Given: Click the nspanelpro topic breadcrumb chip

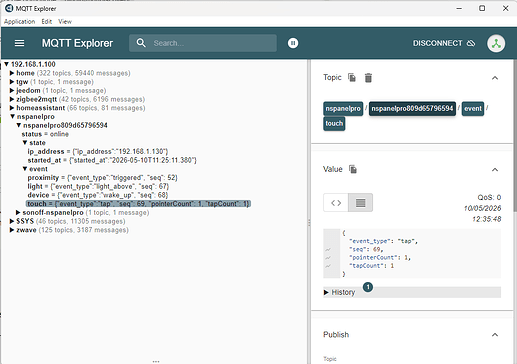Looking at the screenshot, I should [343, 109].
